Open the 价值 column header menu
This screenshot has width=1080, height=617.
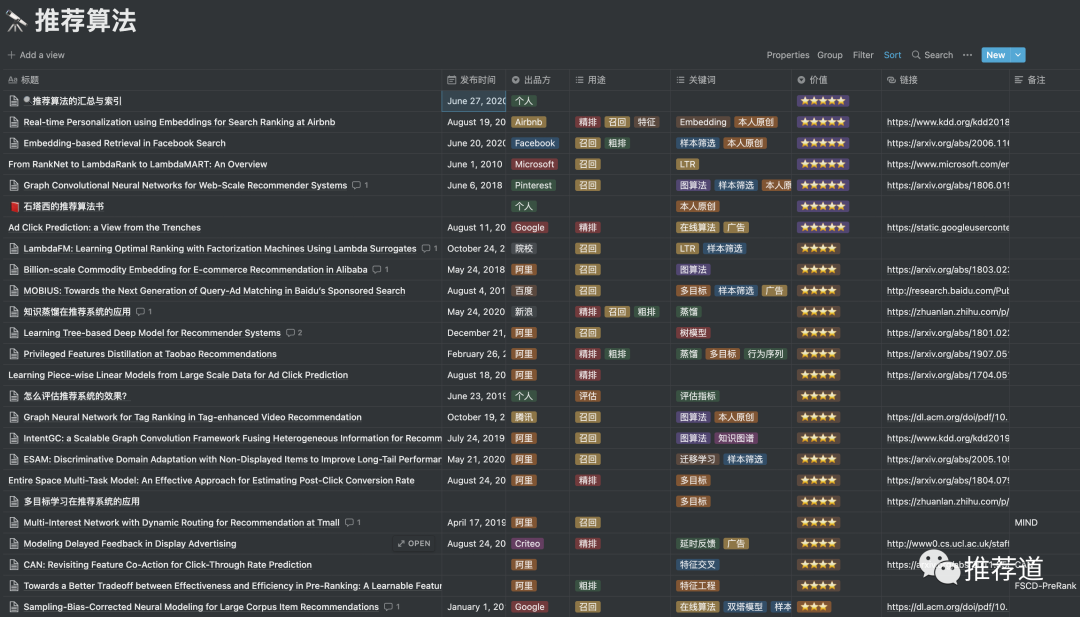817,80
